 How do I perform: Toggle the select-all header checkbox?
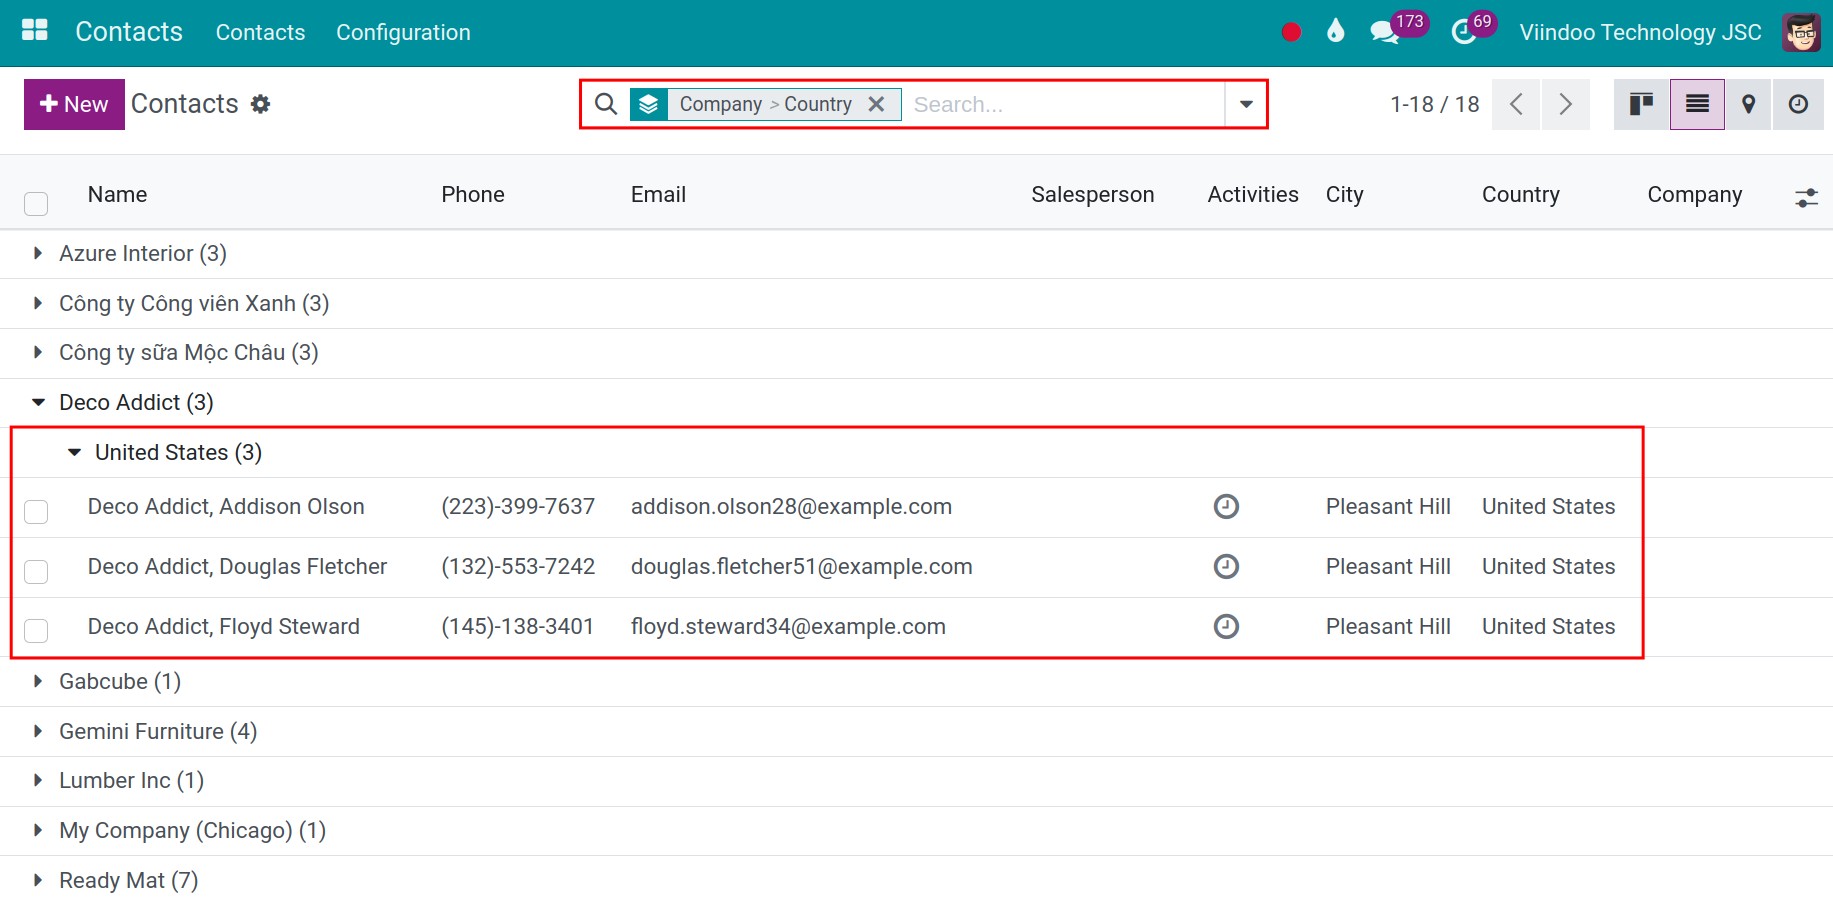click(x=36, y=204)
